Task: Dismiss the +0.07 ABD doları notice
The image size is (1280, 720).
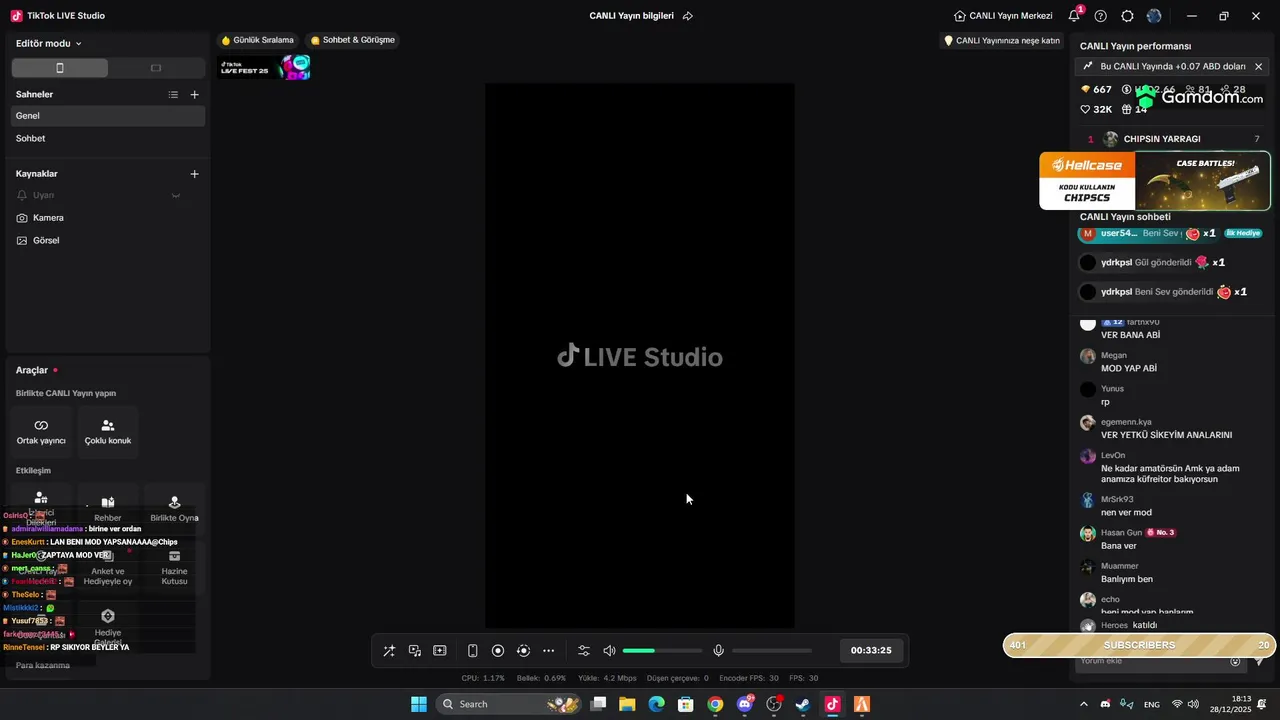Action: (x=1258, y=66)
